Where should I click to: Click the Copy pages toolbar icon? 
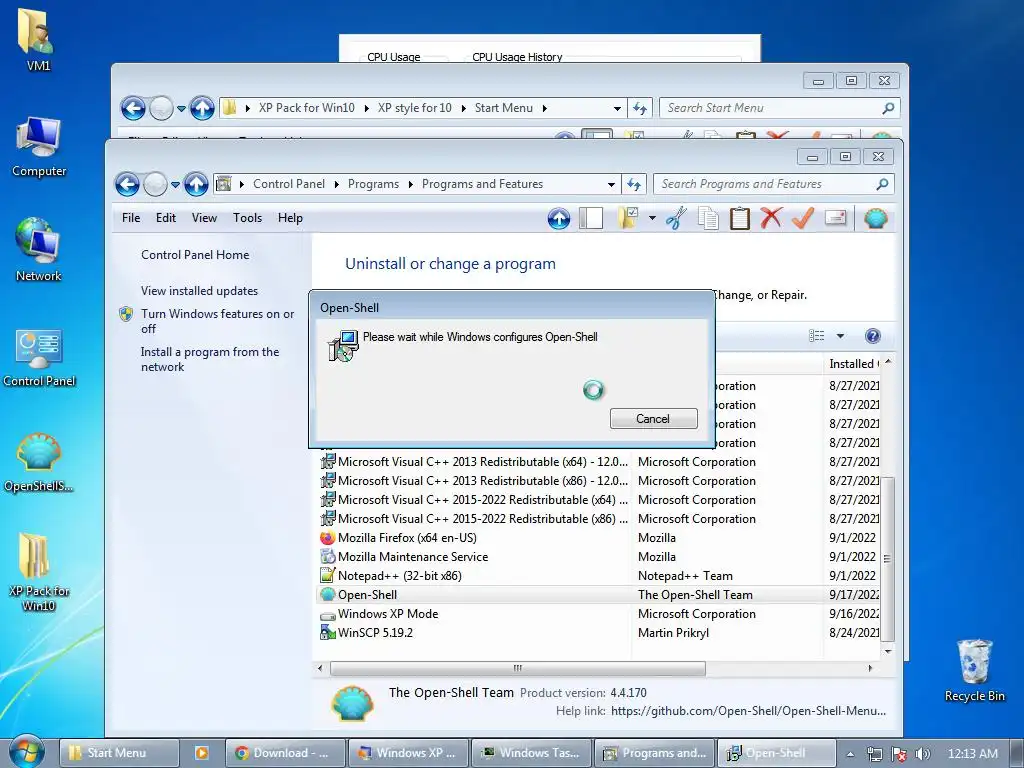click(709, 218)
